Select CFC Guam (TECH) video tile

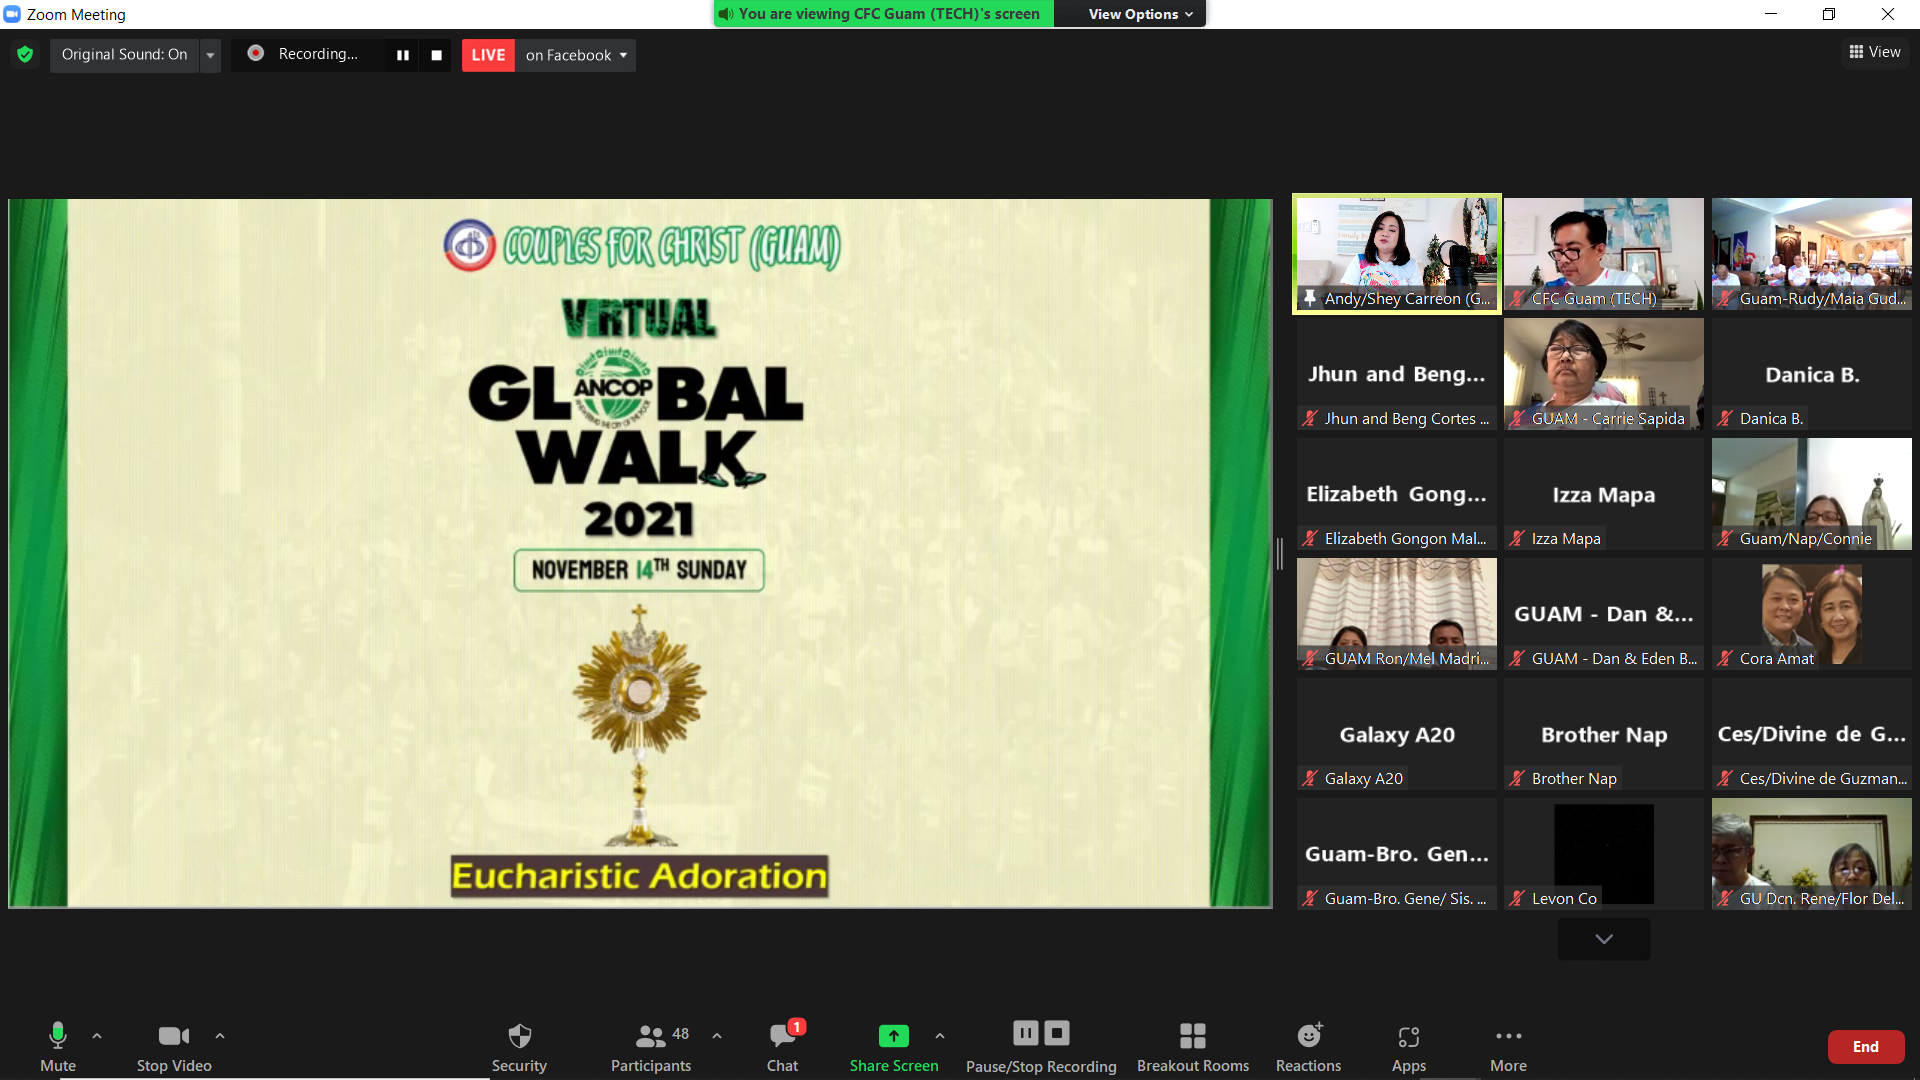[x=1604, y=254]
